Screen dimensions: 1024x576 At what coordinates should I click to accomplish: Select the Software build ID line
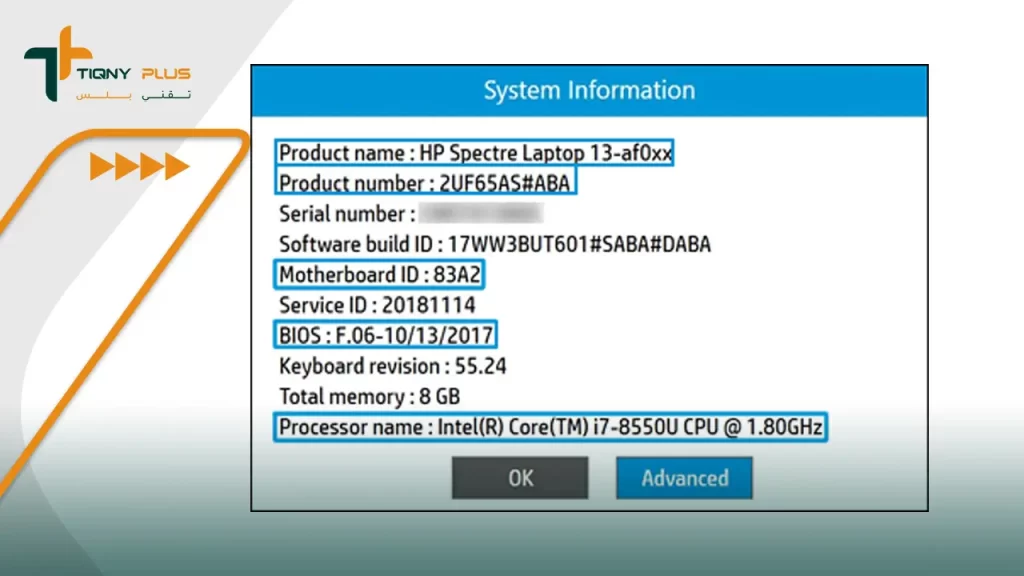[494, 244]
